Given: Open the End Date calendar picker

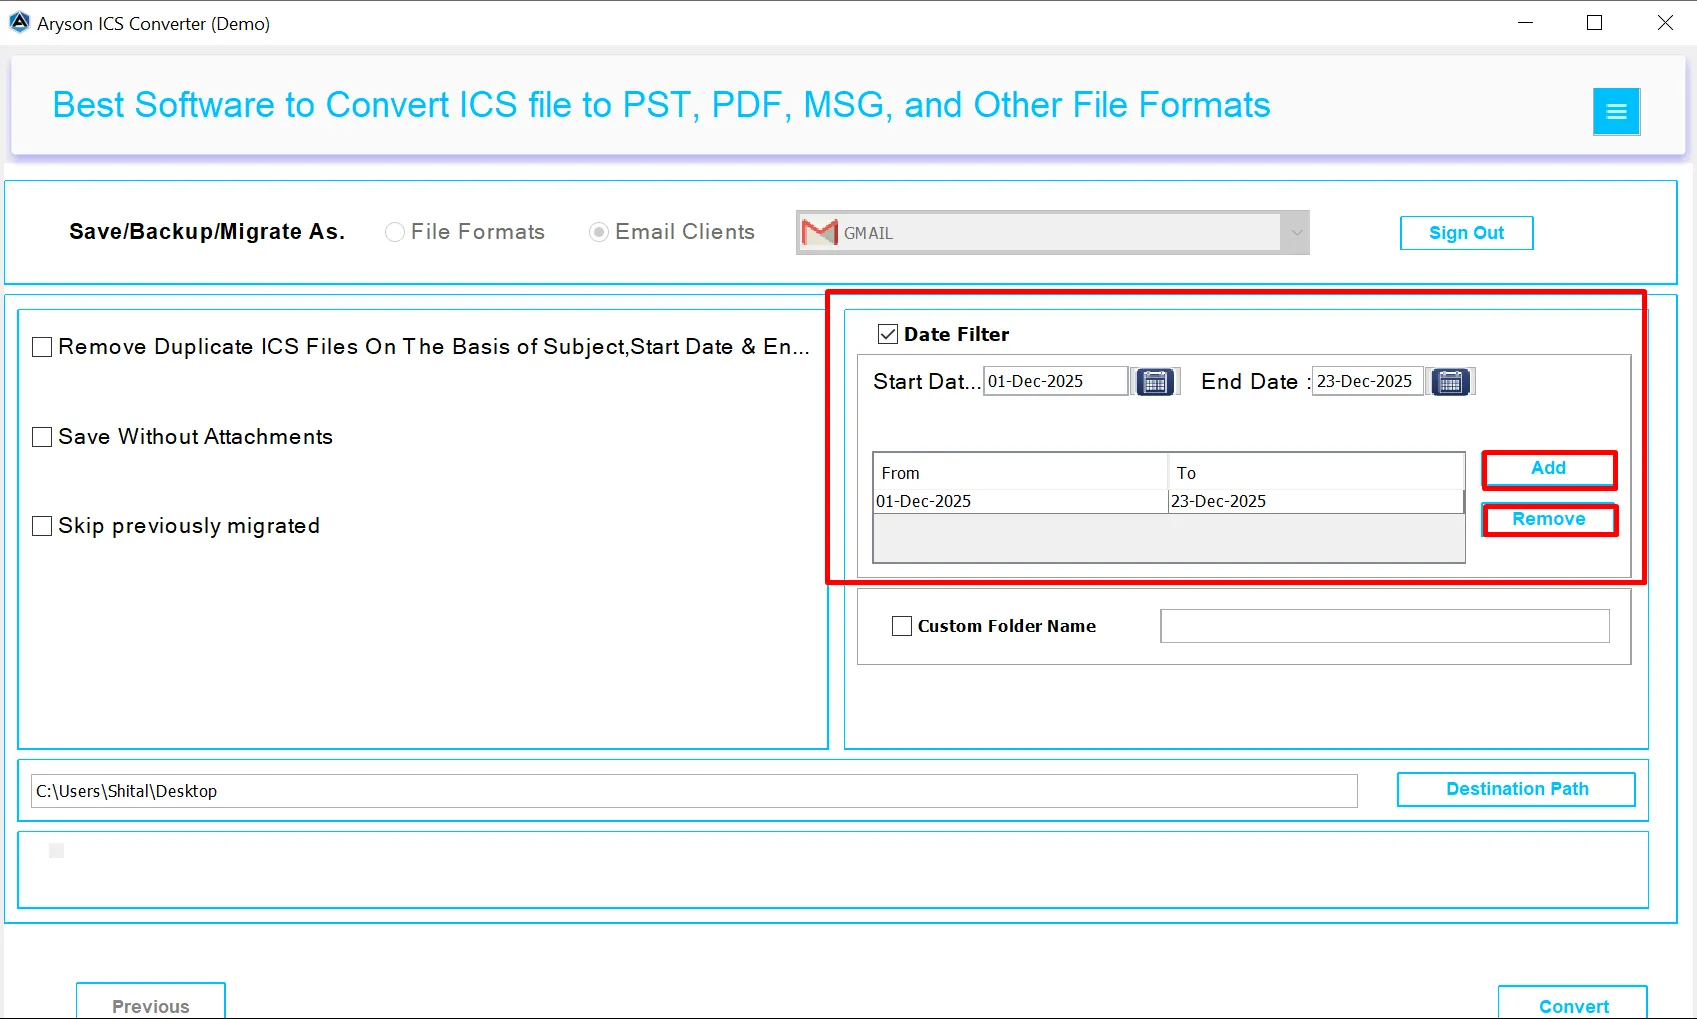Looking at the screenshot, I should point(1450,381).
